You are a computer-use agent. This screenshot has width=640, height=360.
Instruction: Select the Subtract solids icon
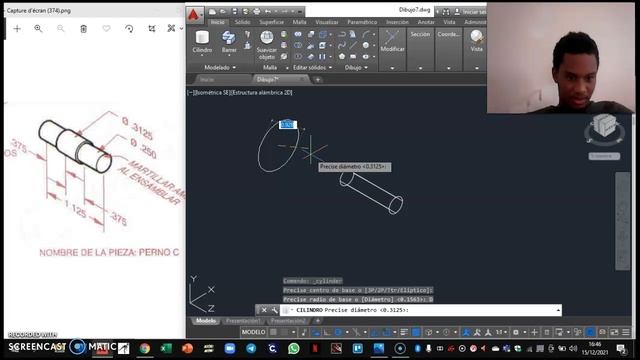tap(298, 45)
